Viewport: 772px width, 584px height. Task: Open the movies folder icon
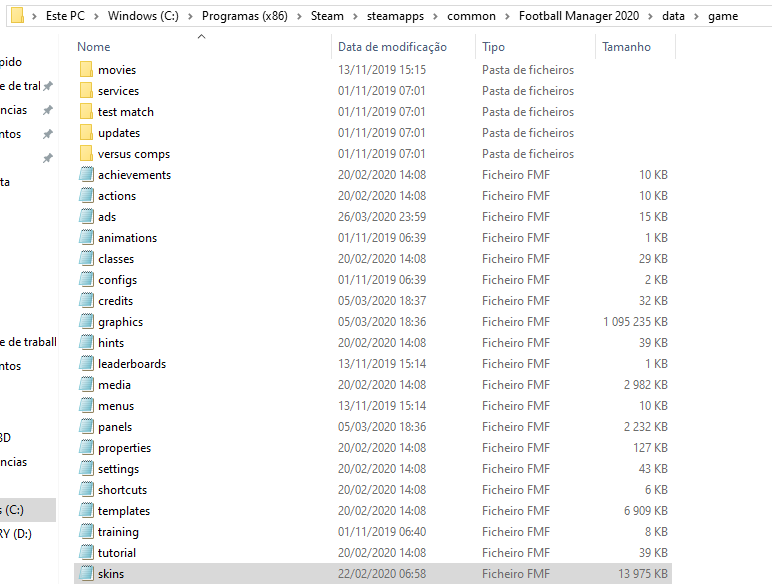pyautogui.click(x=86, y=69)
